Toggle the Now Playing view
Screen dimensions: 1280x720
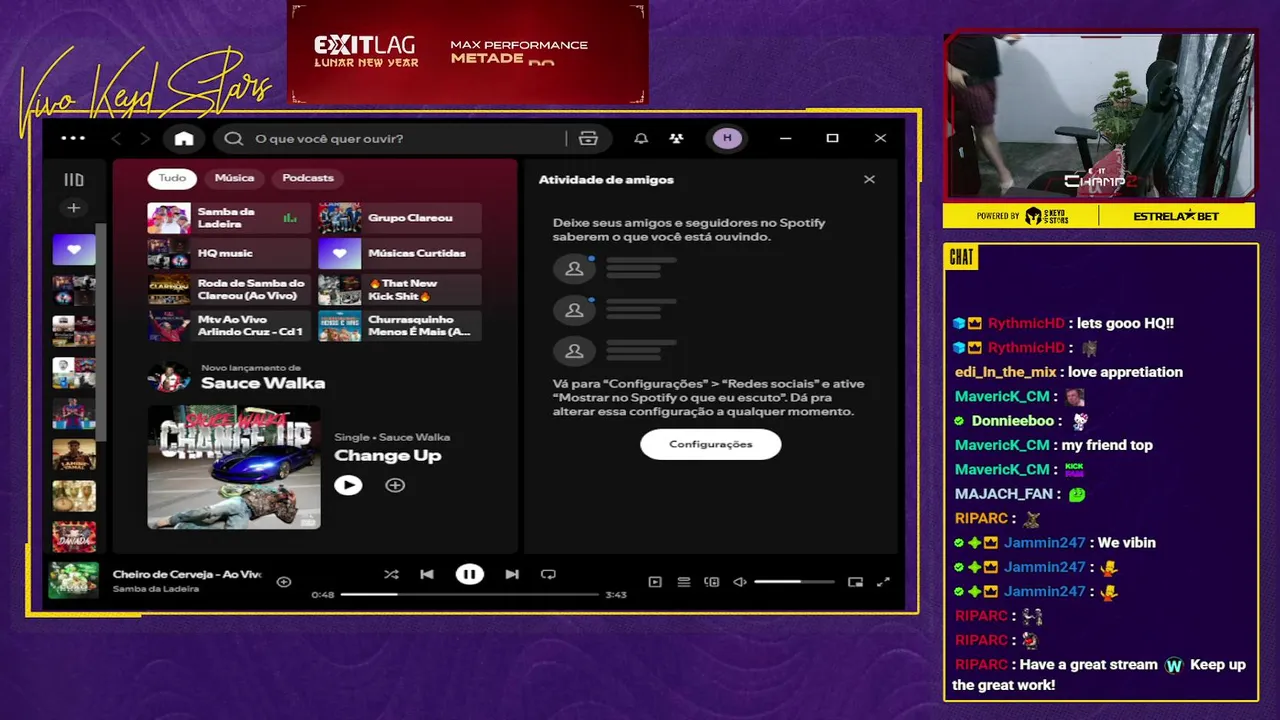655,581
